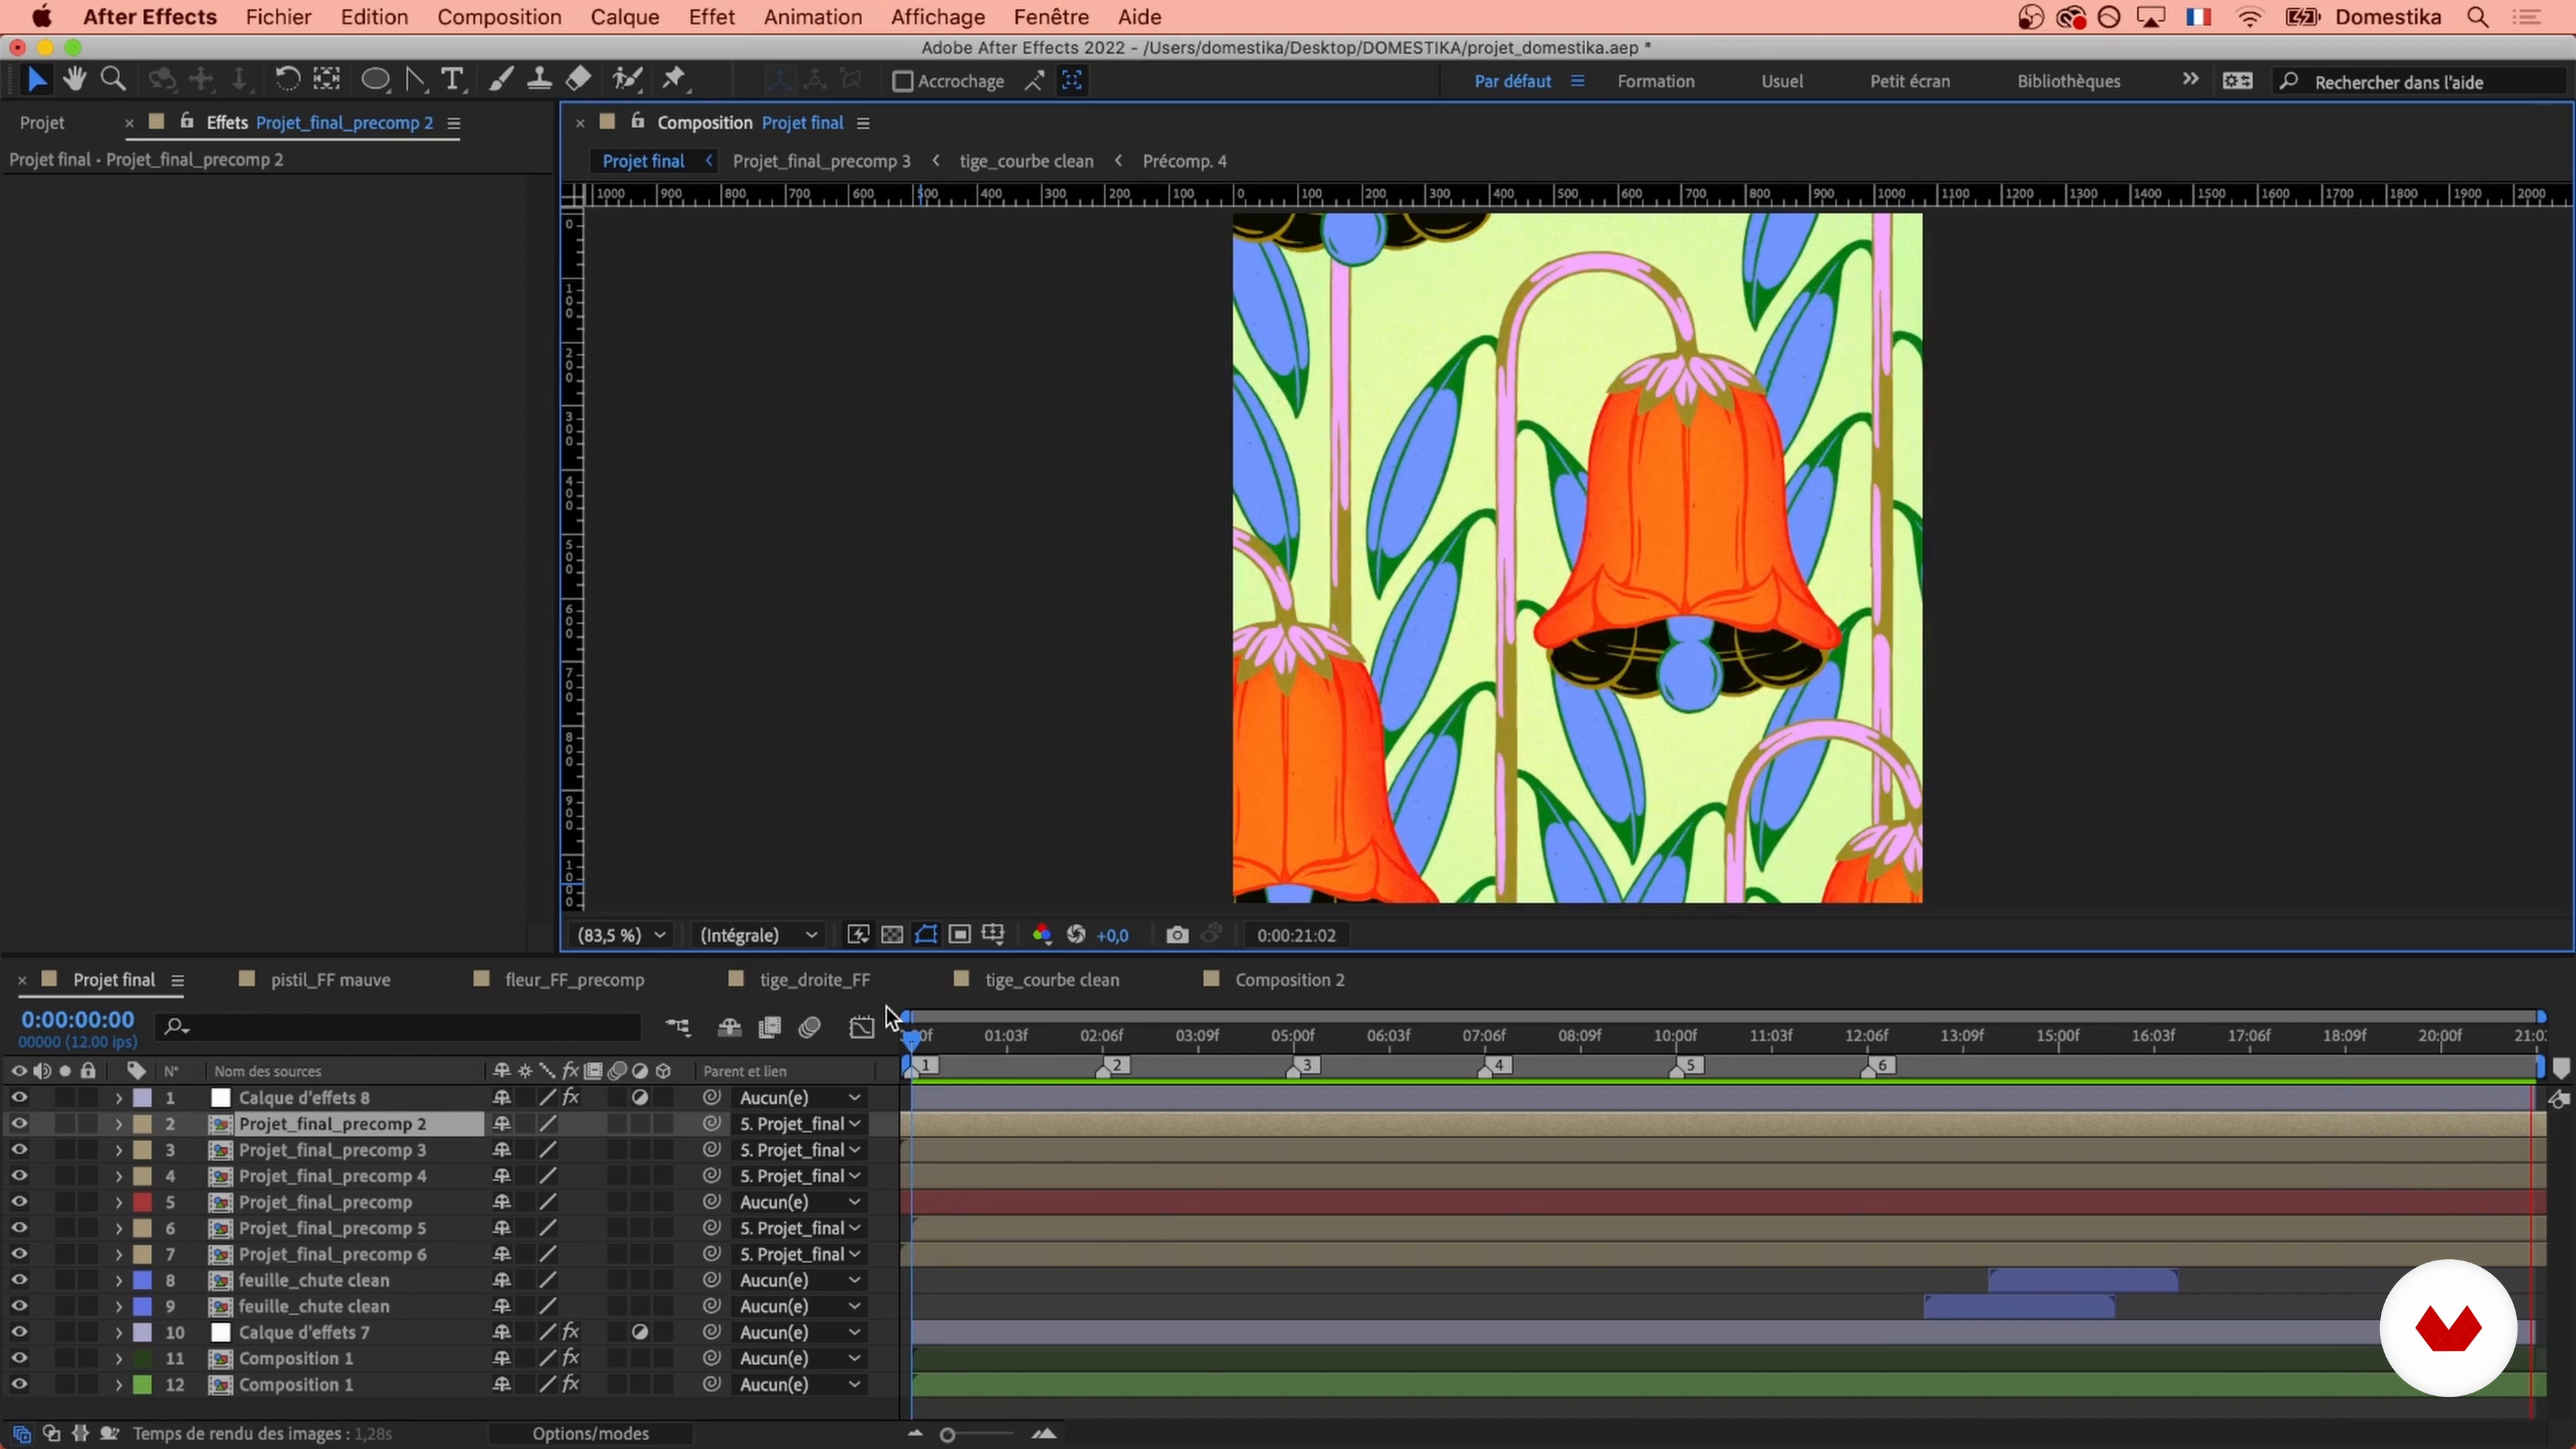Screen dimensions: 2576x1449
Task: Open grid and guide options icon
Action: tap(993, 935)
